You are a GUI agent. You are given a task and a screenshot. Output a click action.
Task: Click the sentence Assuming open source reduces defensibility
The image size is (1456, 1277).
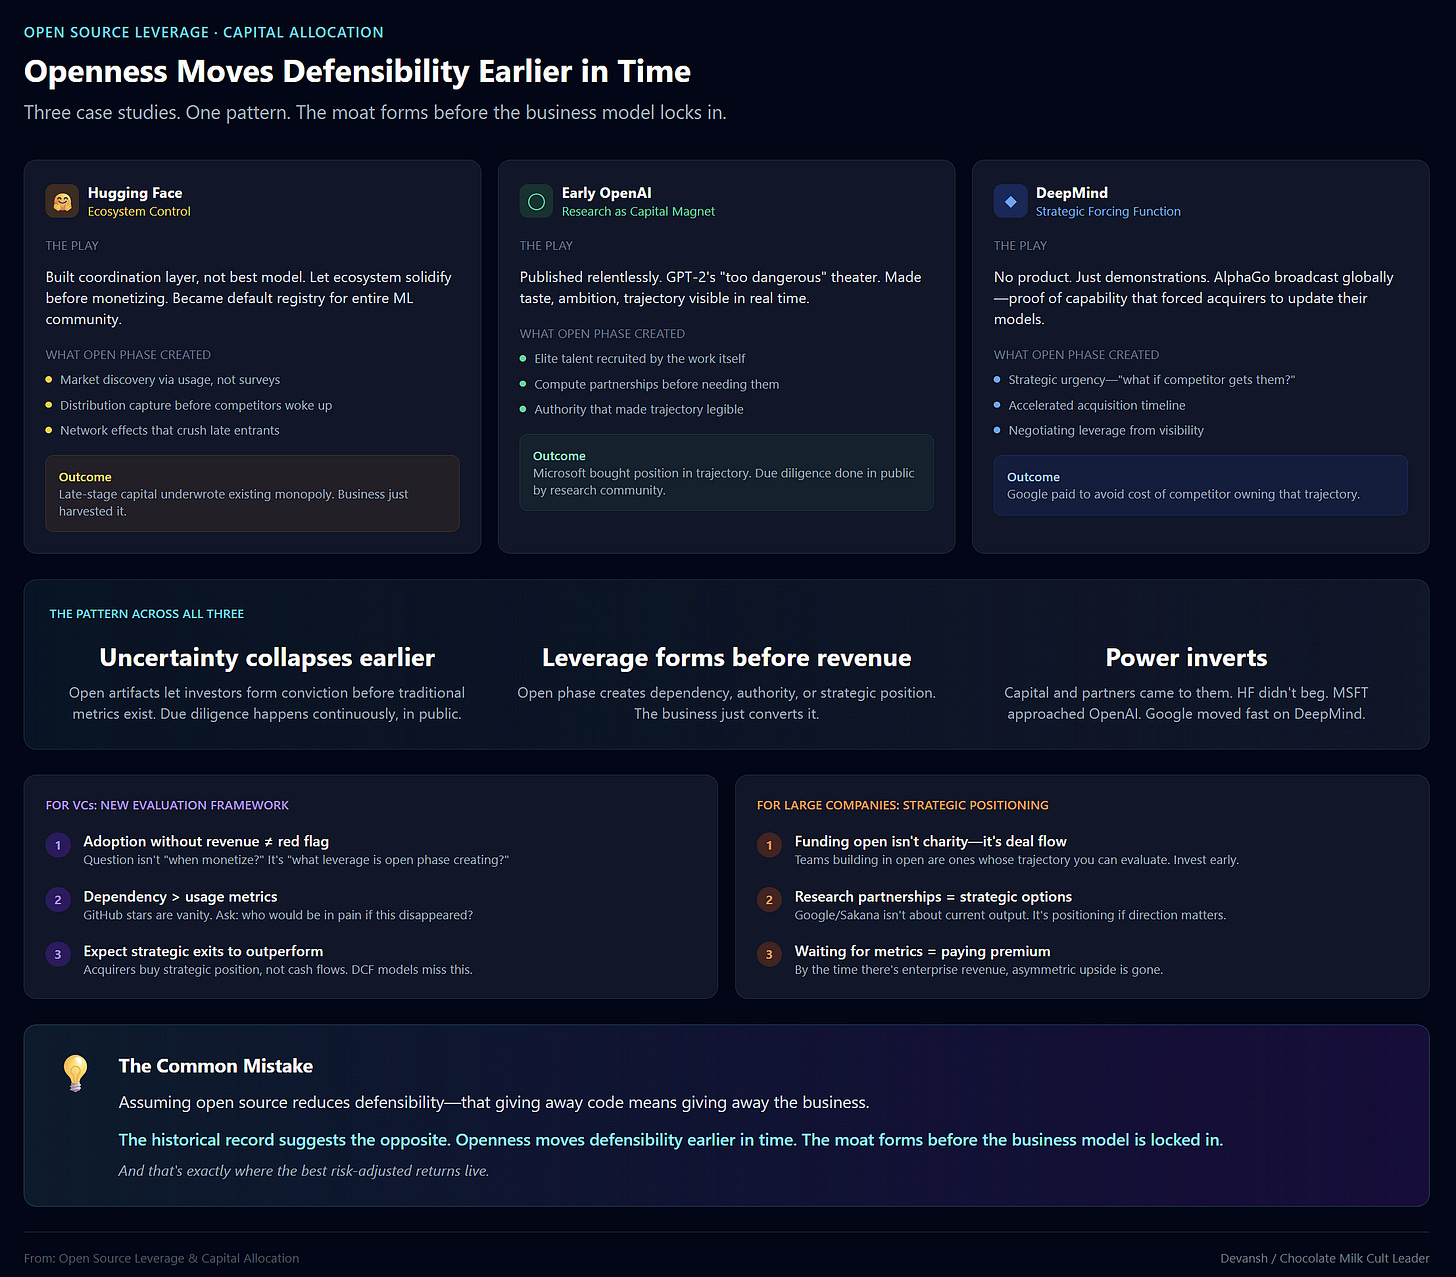click(x=494, y=1103)
